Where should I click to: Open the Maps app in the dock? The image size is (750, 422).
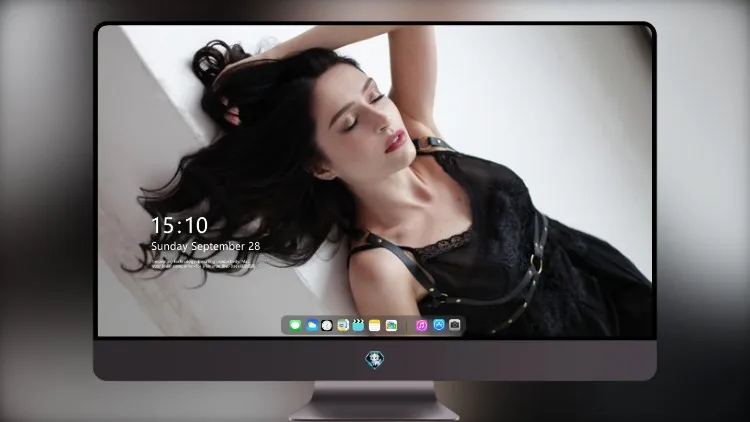click(342, 326)
